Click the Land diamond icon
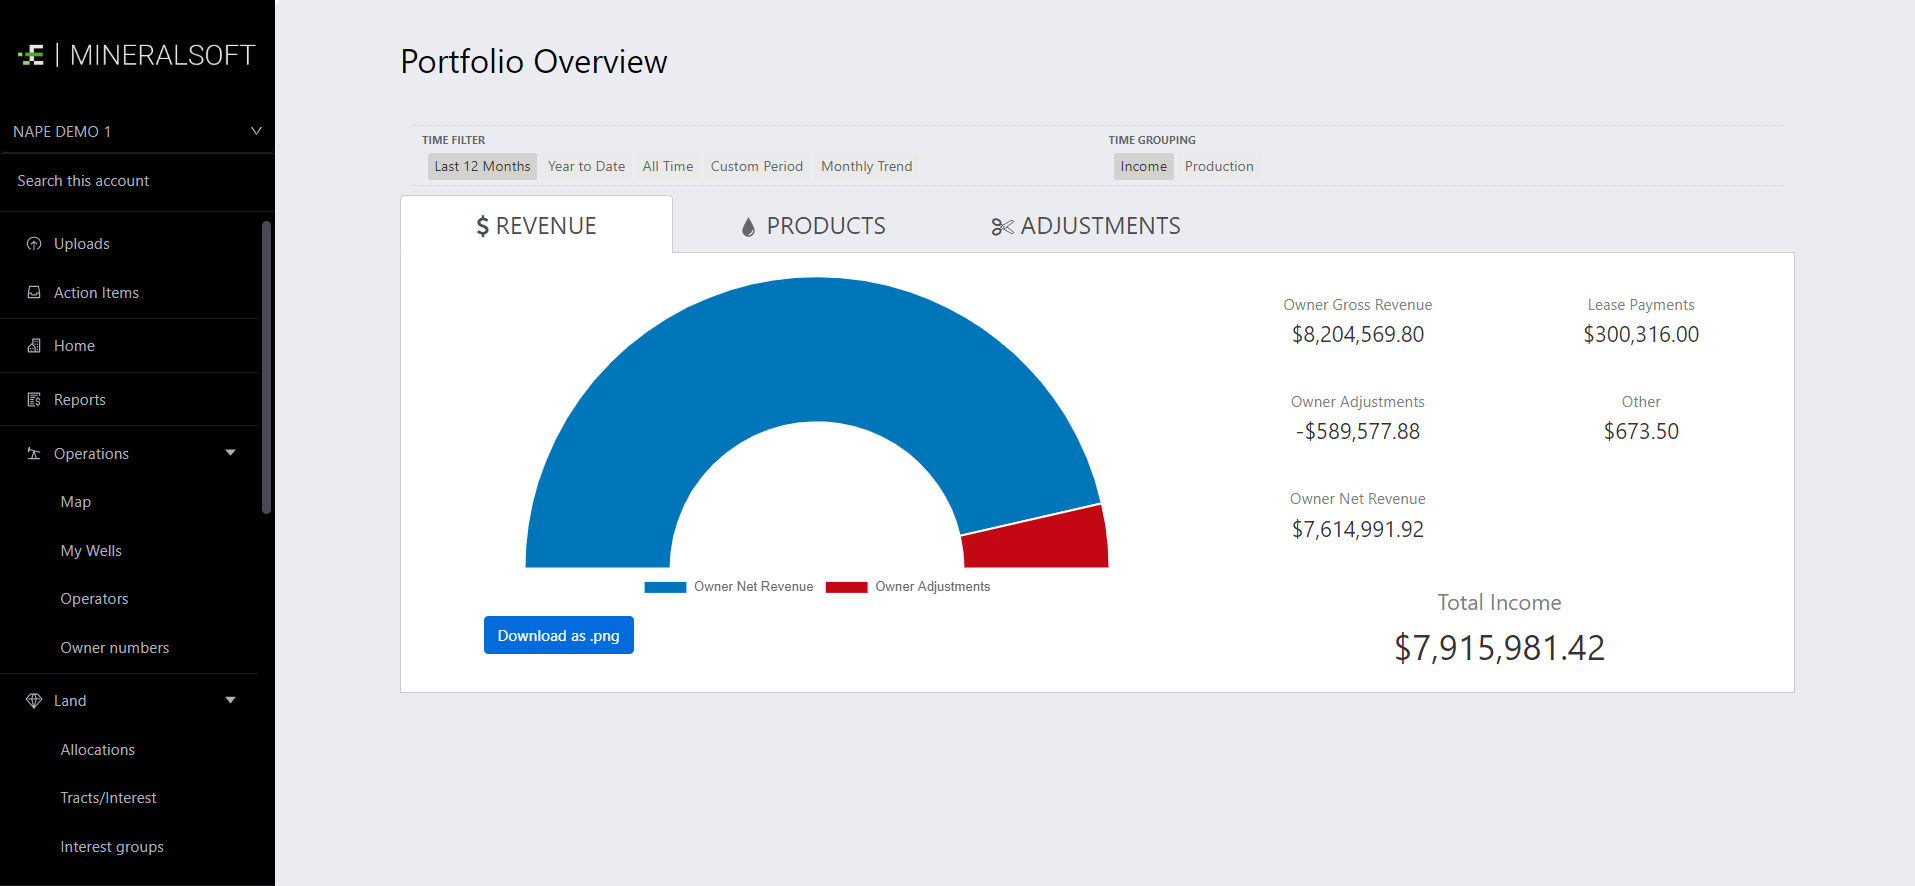Screen dimensions: 1915x886 (34, 701)
